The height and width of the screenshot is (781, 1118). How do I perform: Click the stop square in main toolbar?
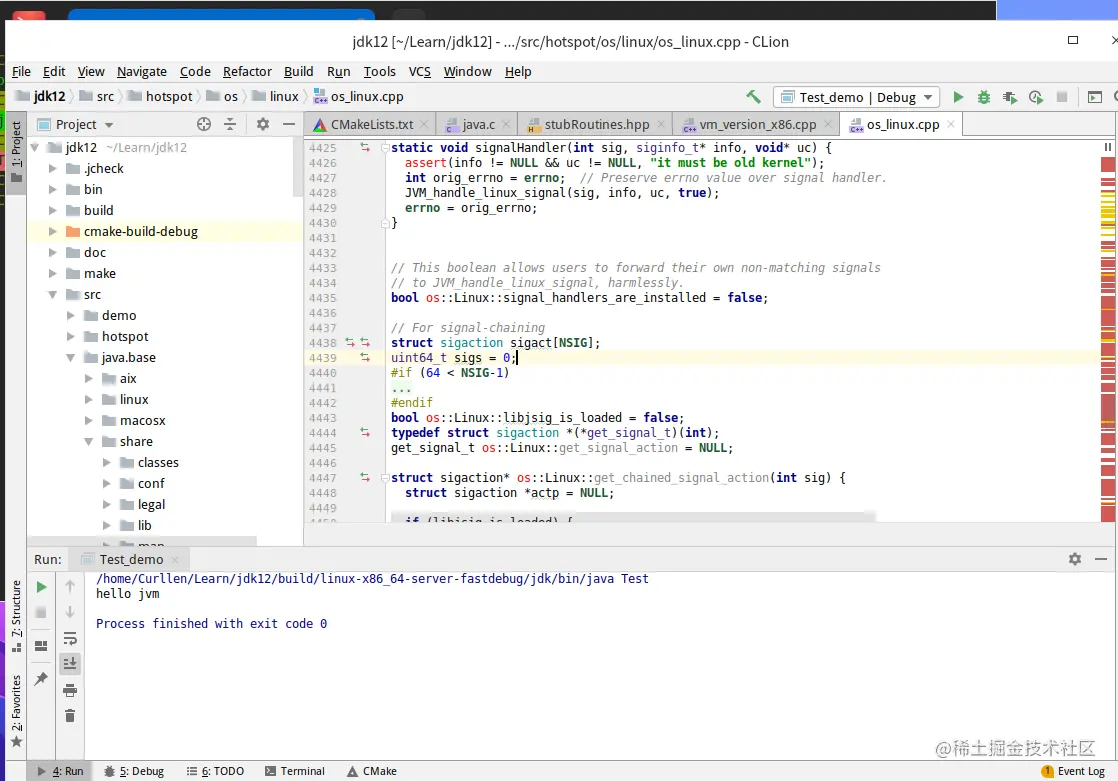point(1062,97)
